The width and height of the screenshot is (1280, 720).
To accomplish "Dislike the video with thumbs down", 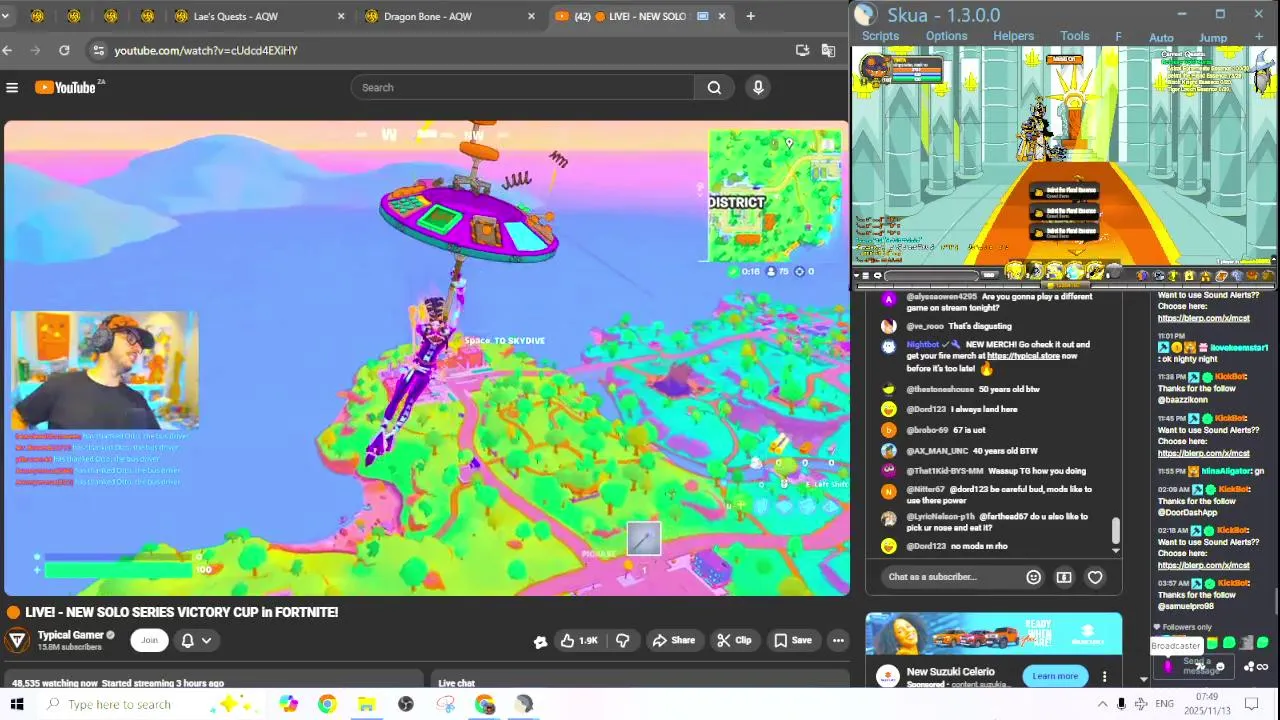I will pos(622,640).
